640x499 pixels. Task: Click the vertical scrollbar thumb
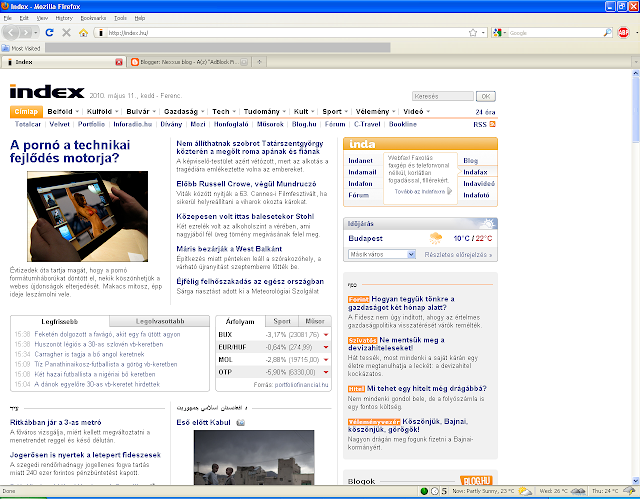coord(636,109)
